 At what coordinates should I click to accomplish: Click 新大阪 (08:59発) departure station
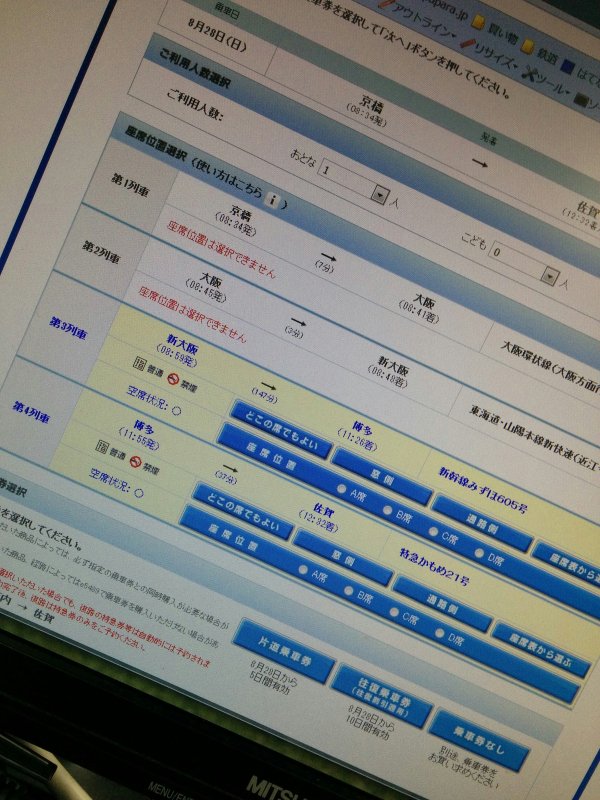(180, 349)
